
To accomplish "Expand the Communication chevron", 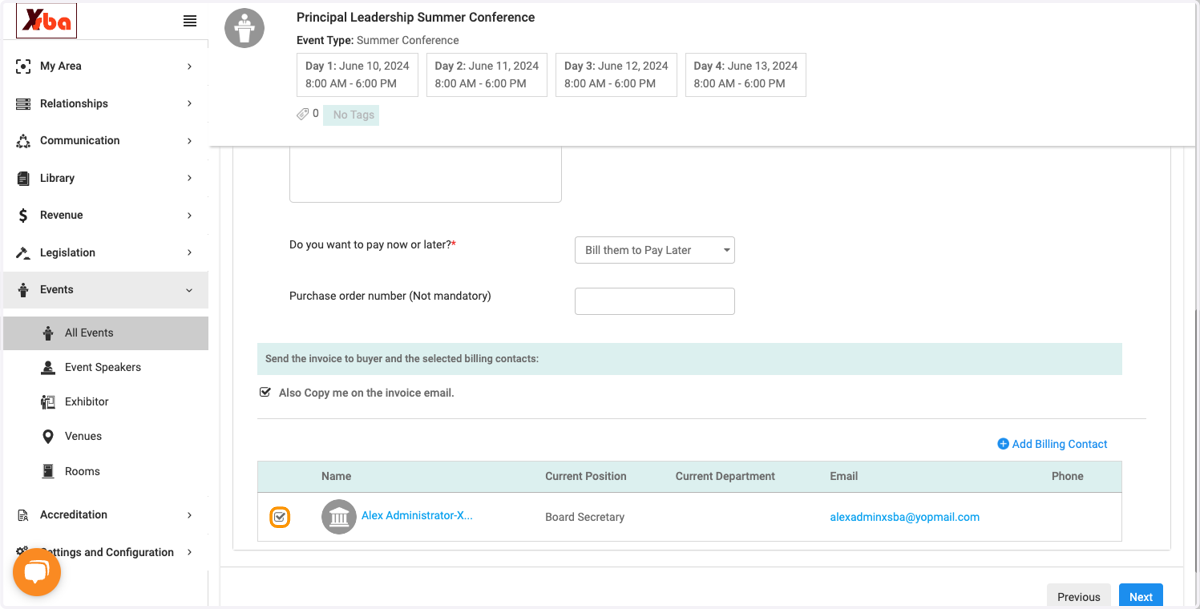I will 189,141.
